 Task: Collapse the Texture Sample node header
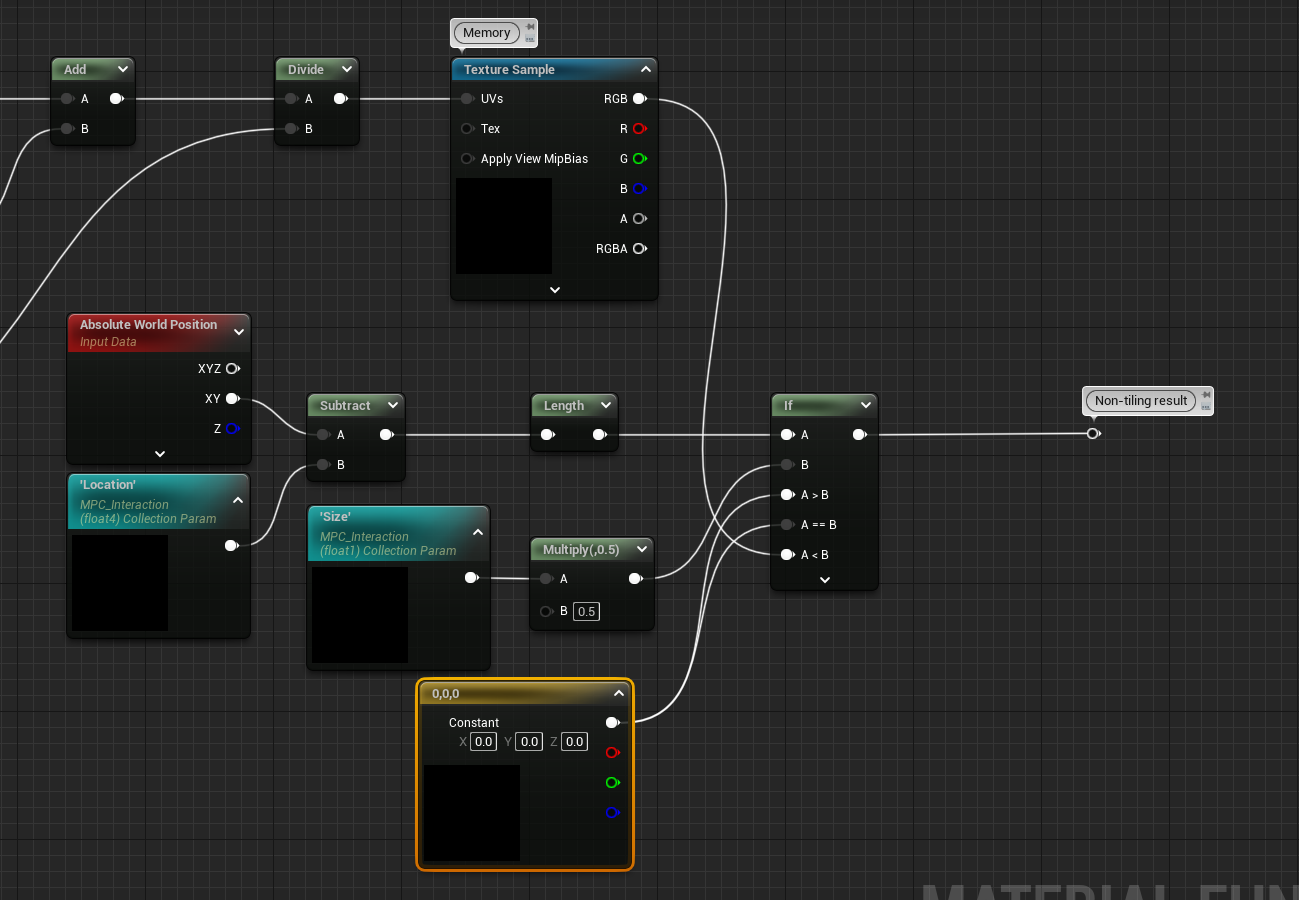646,69
